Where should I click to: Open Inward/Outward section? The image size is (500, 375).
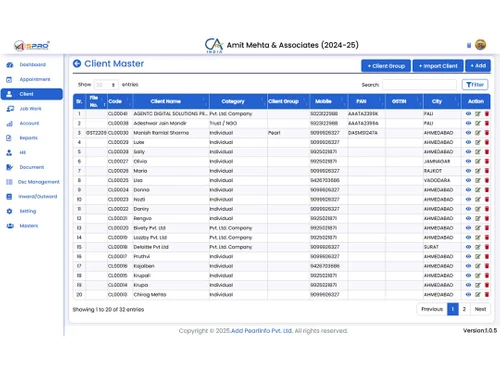click(x=32, y=197)
